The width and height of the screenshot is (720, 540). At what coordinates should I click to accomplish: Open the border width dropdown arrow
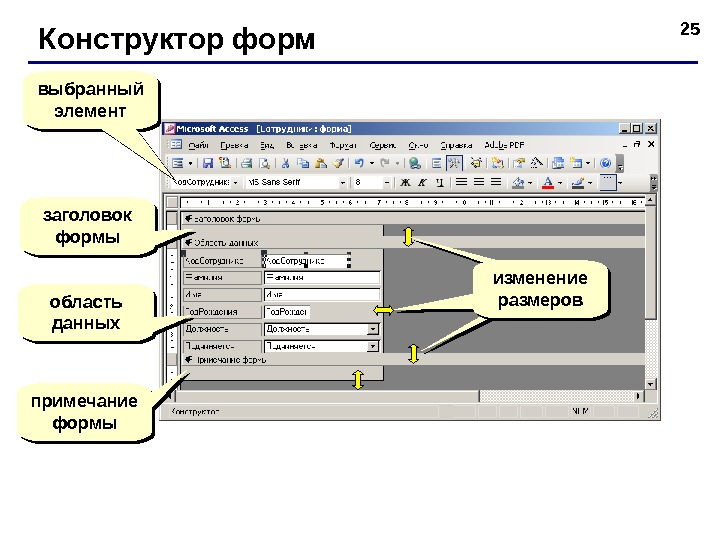[x=620, y=183]
